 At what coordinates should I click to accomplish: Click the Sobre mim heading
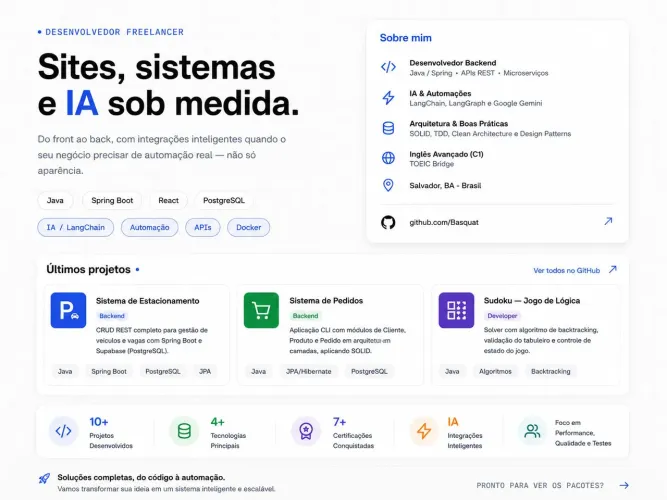[x=405, y=38]
